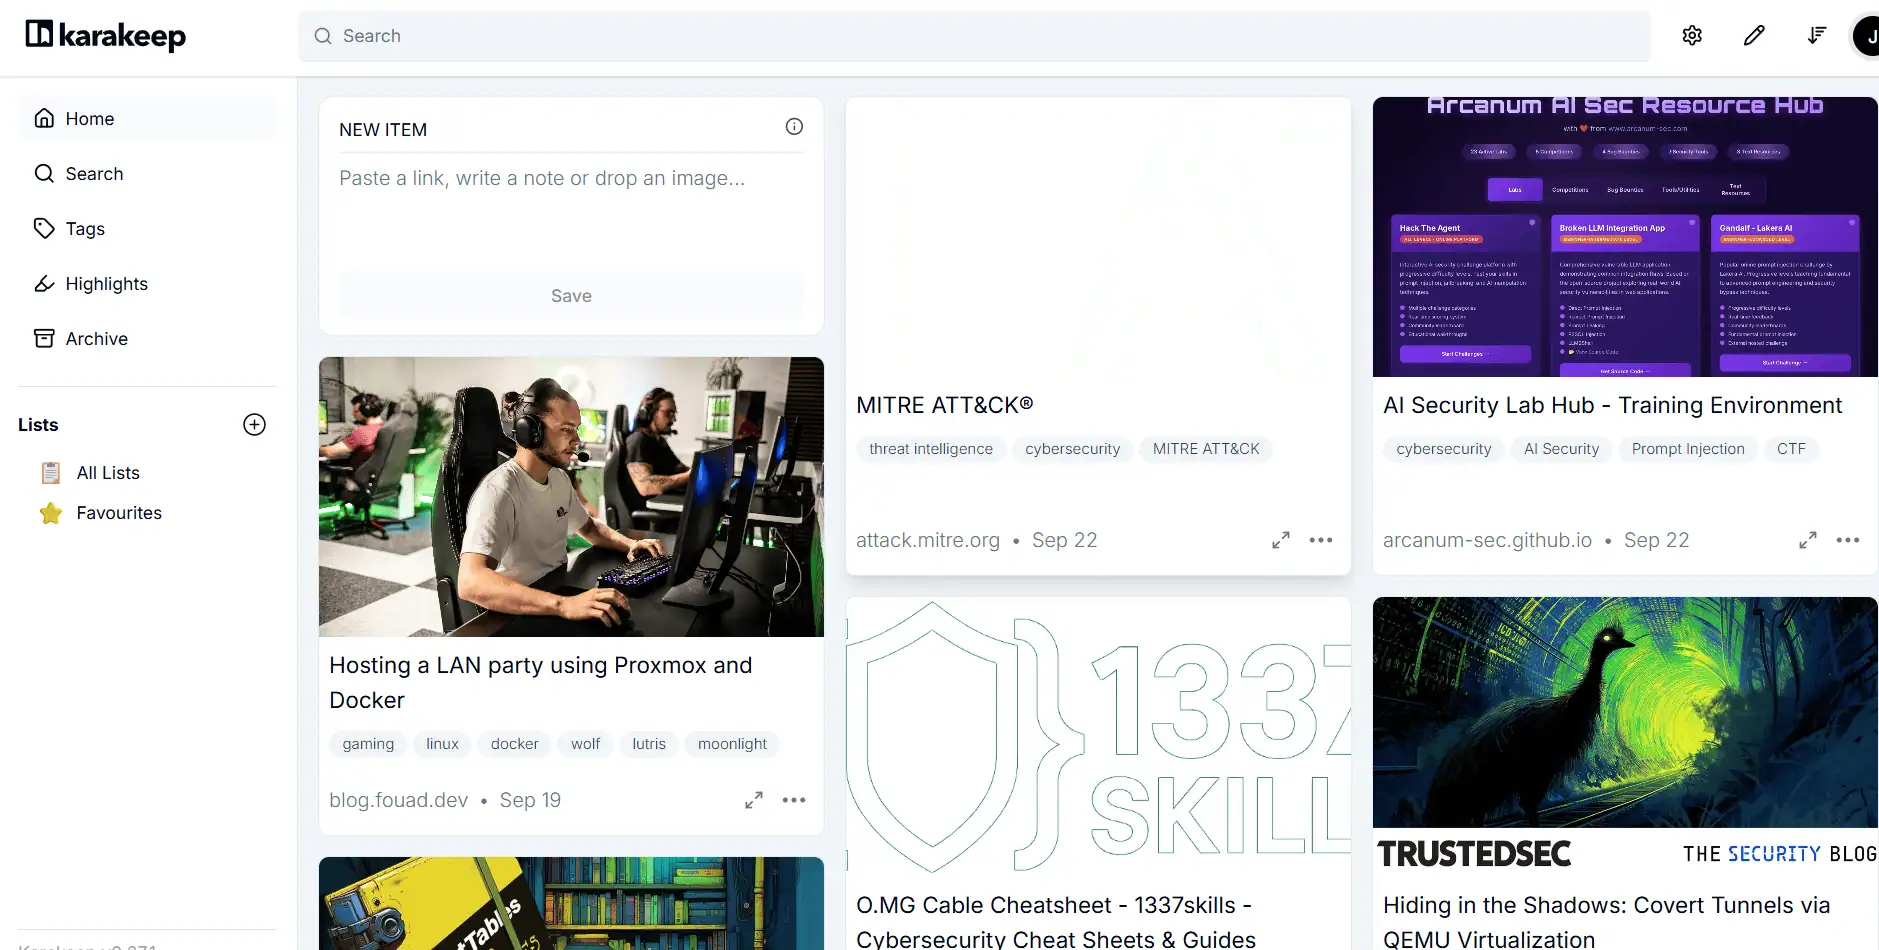This screenshot has width=1879, height=950.
Task: Focus the top Search field
Action: click(x=974, y=36)
